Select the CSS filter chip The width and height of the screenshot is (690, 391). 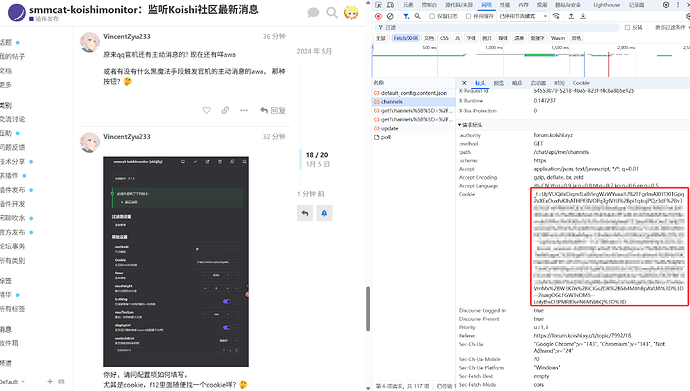(x=444, y=38)
